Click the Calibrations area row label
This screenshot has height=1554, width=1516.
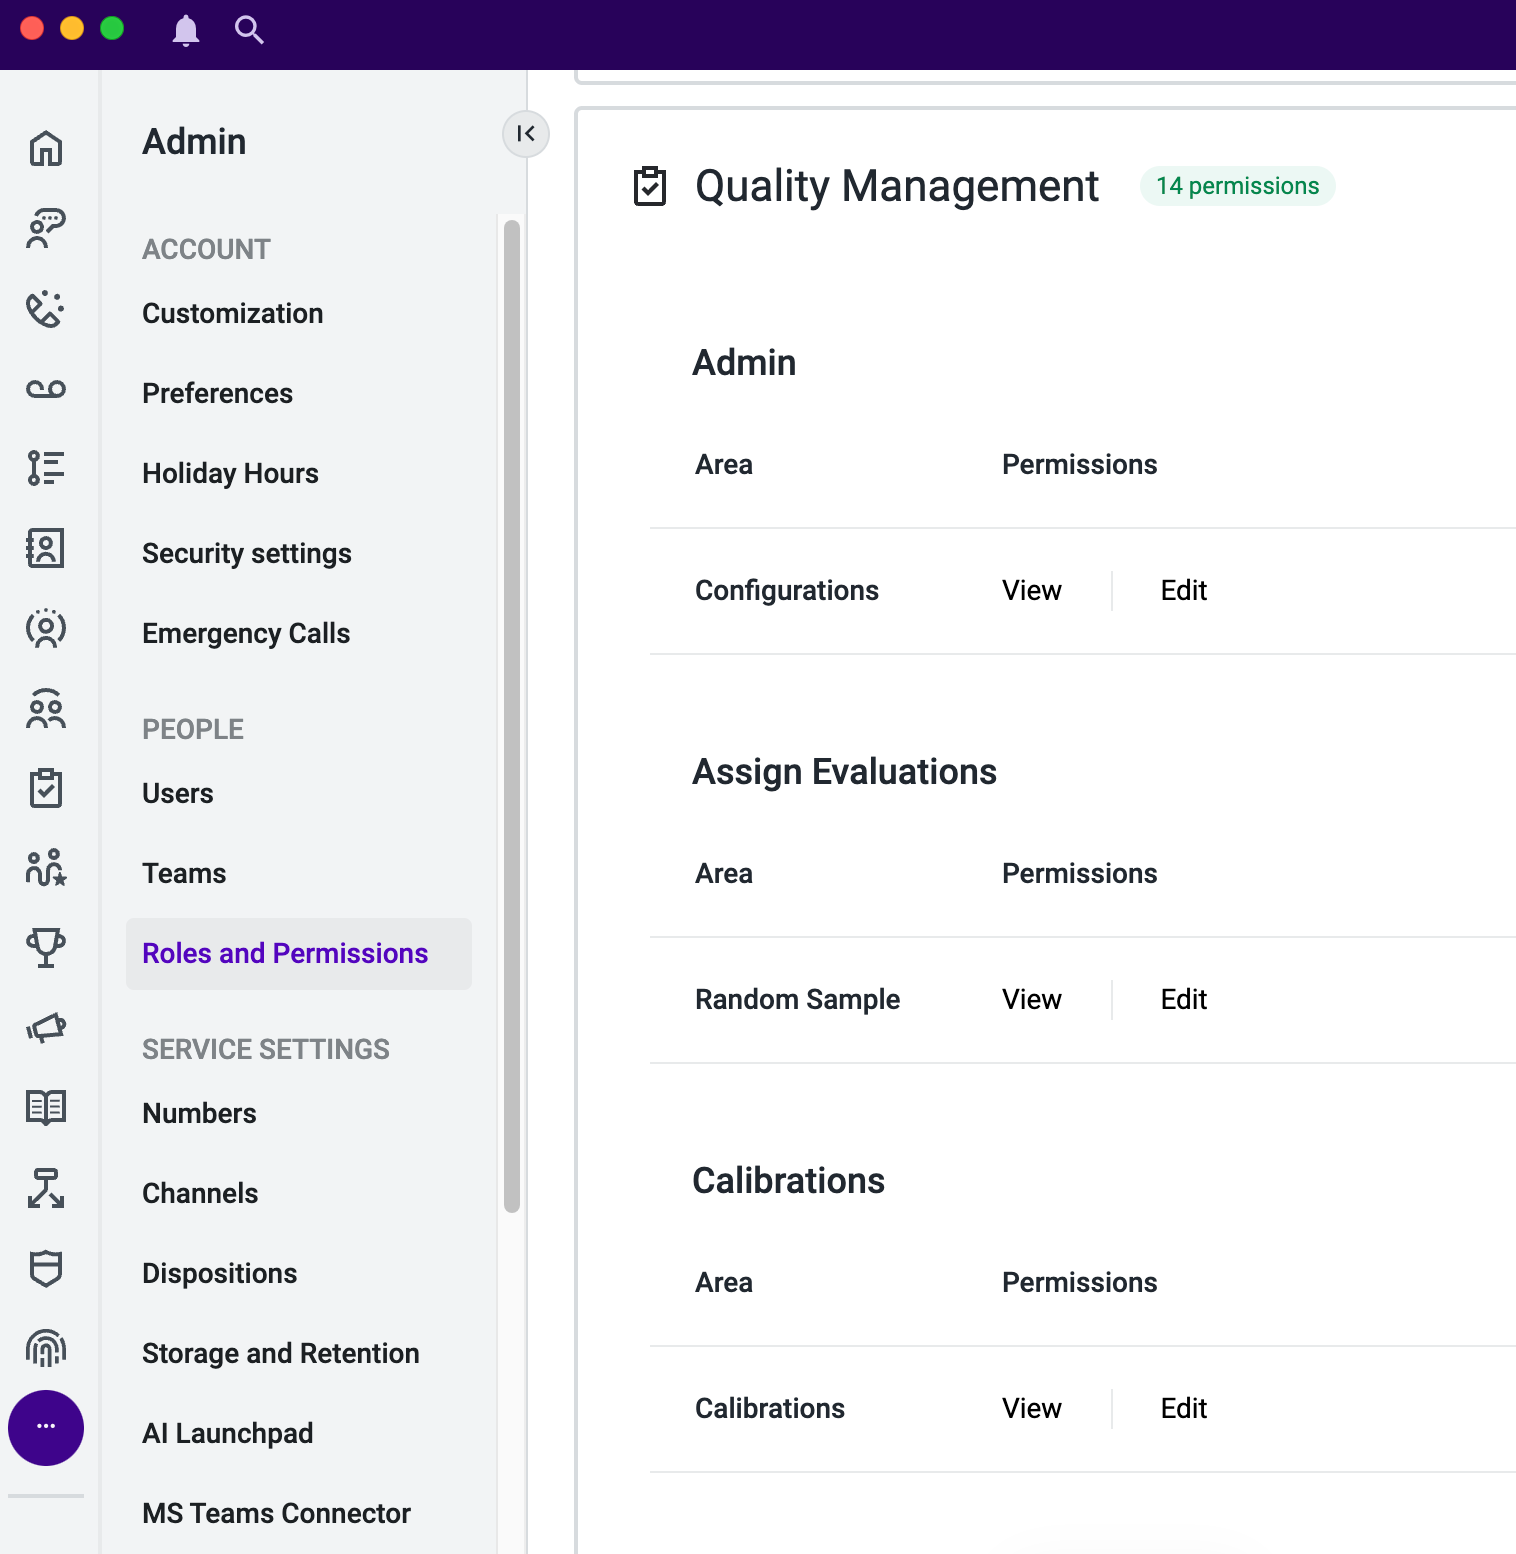click(770, 1408)
